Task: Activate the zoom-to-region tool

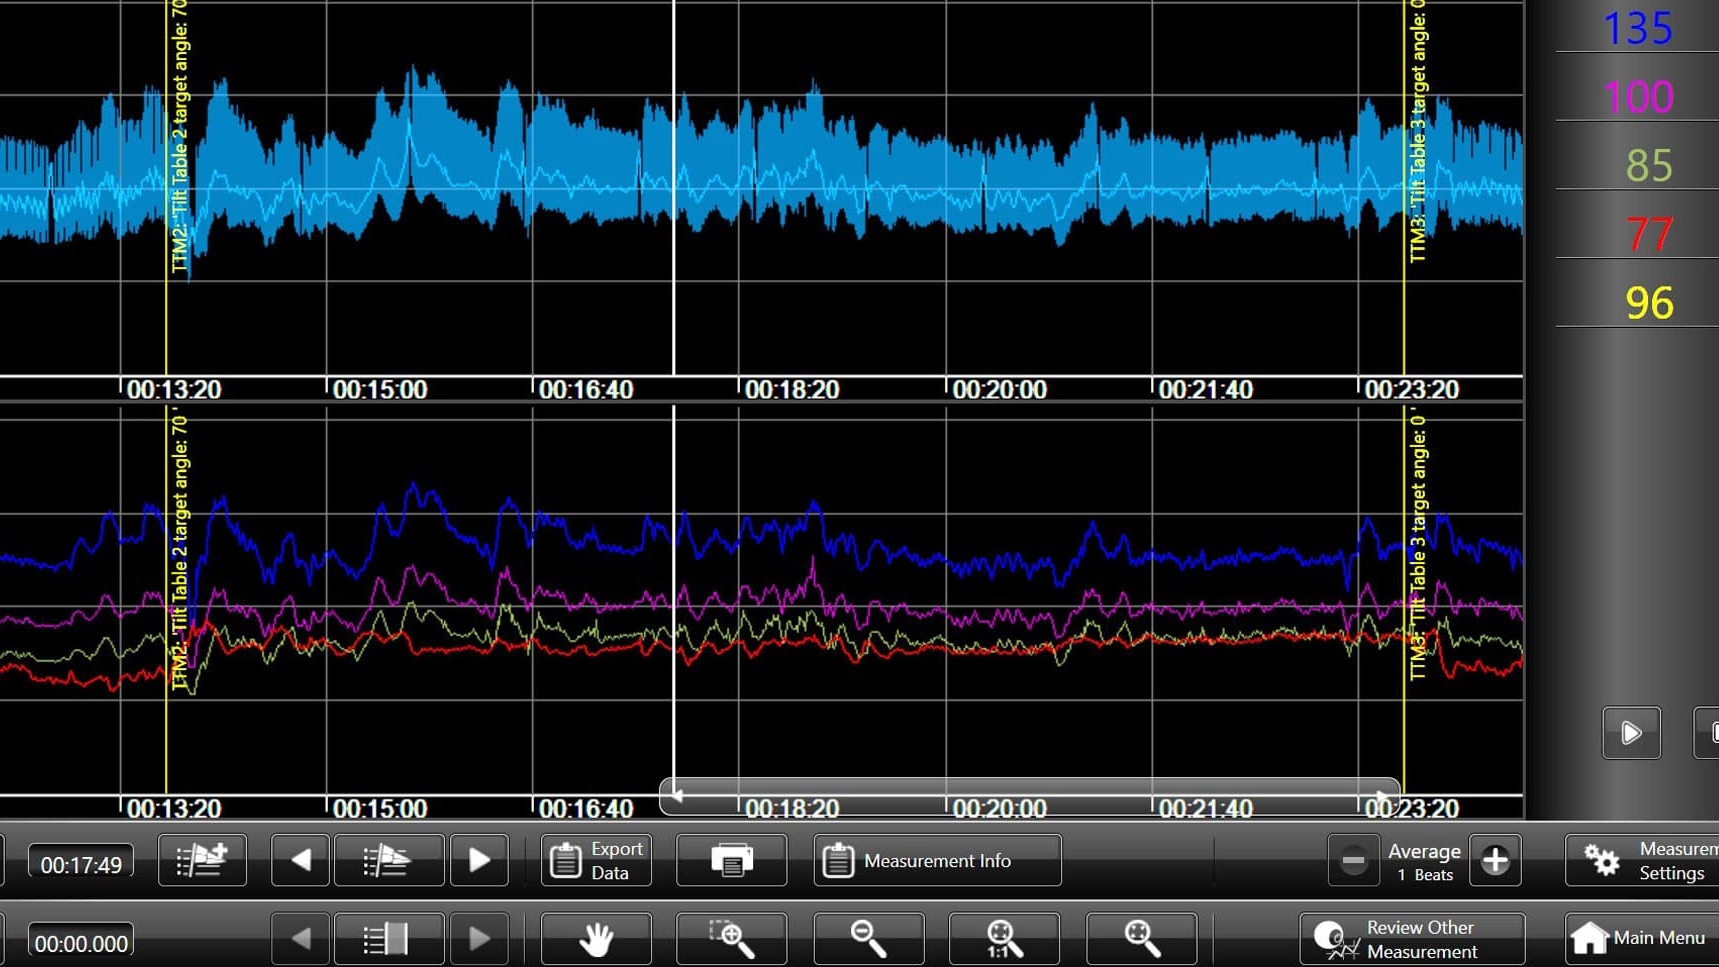Action: [732, 938]
